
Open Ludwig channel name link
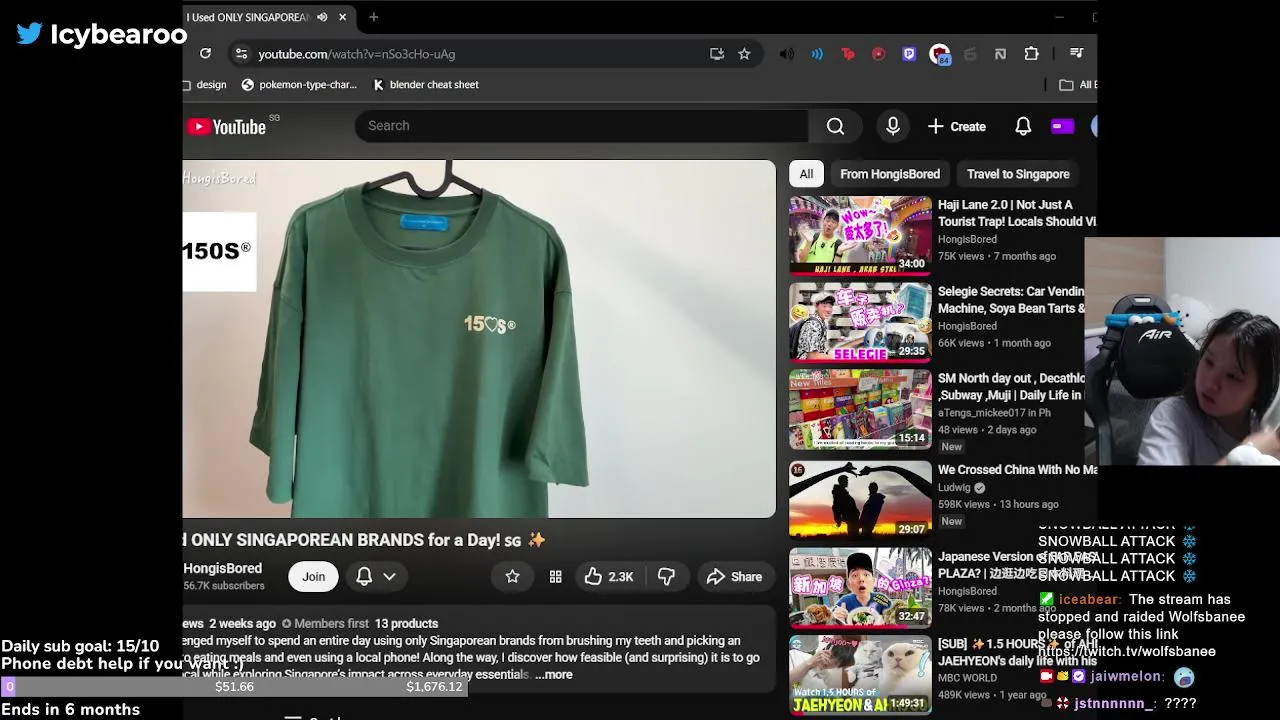pos(954,488)
